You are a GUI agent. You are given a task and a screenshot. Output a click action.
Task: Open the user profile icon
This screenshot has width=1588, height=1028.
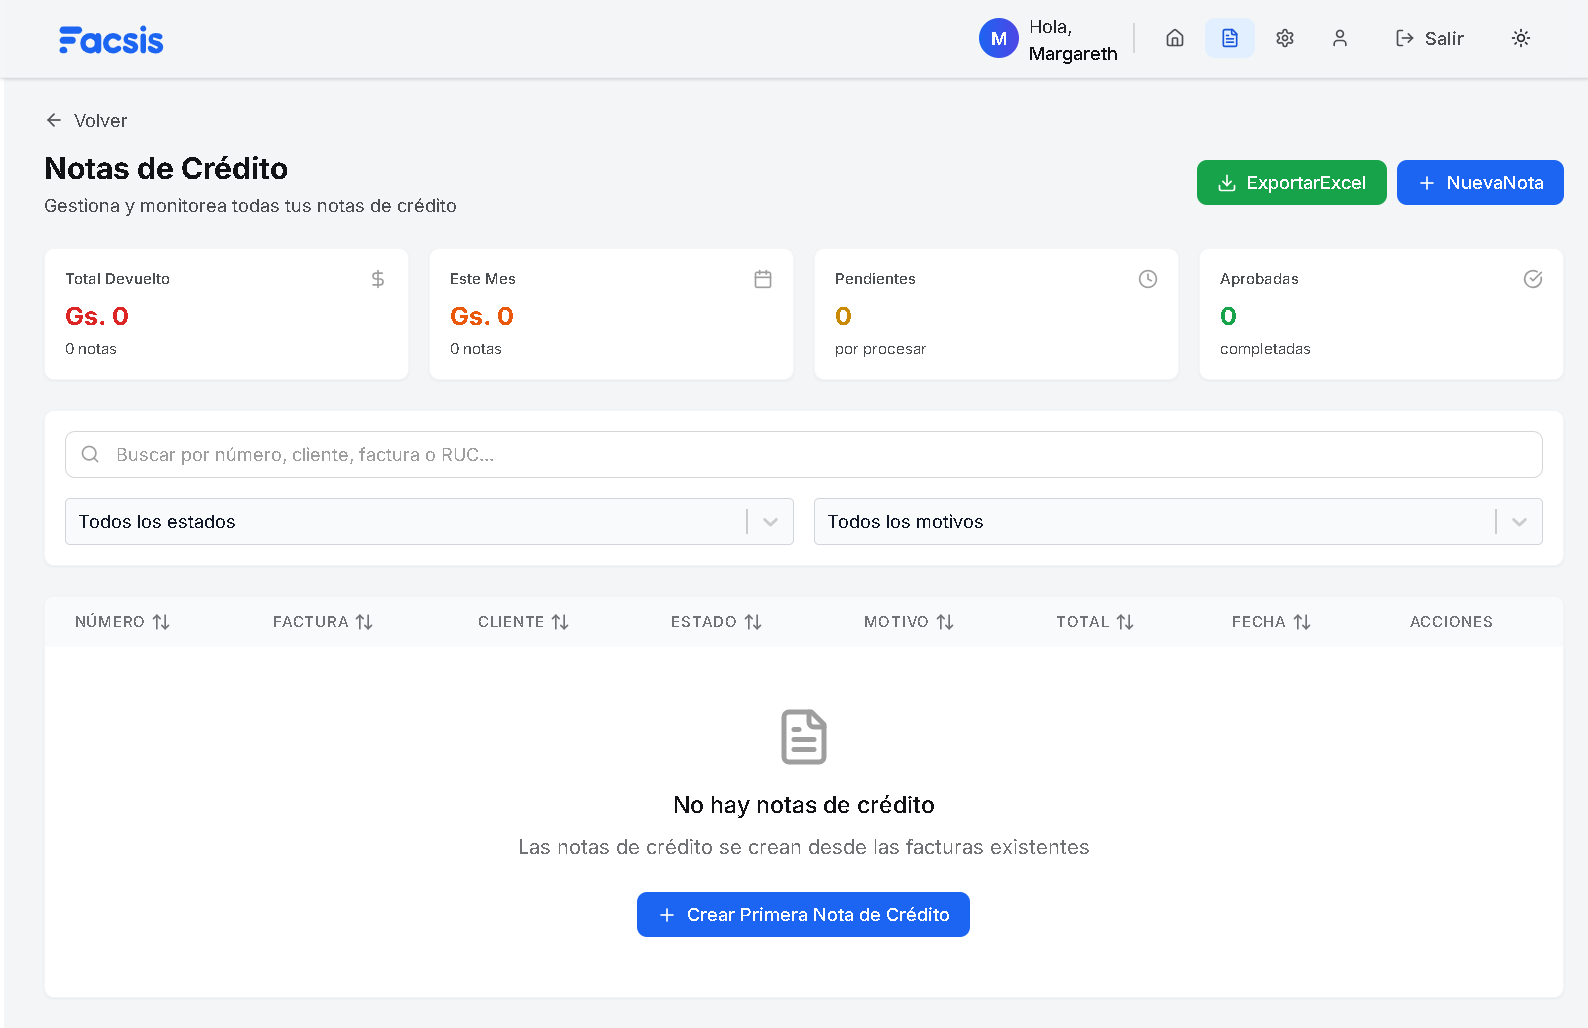(x=1340, y=38)
